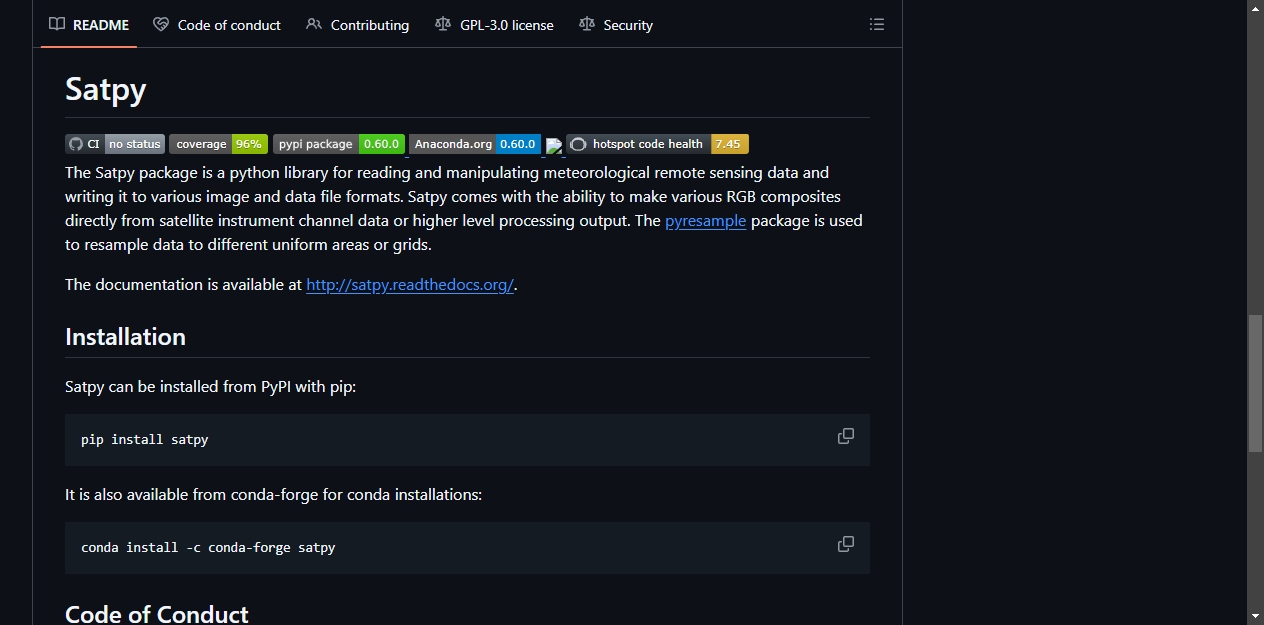Click the scrollbar down arrow
Viewport: 1264px width, 625px height.
1255,616
